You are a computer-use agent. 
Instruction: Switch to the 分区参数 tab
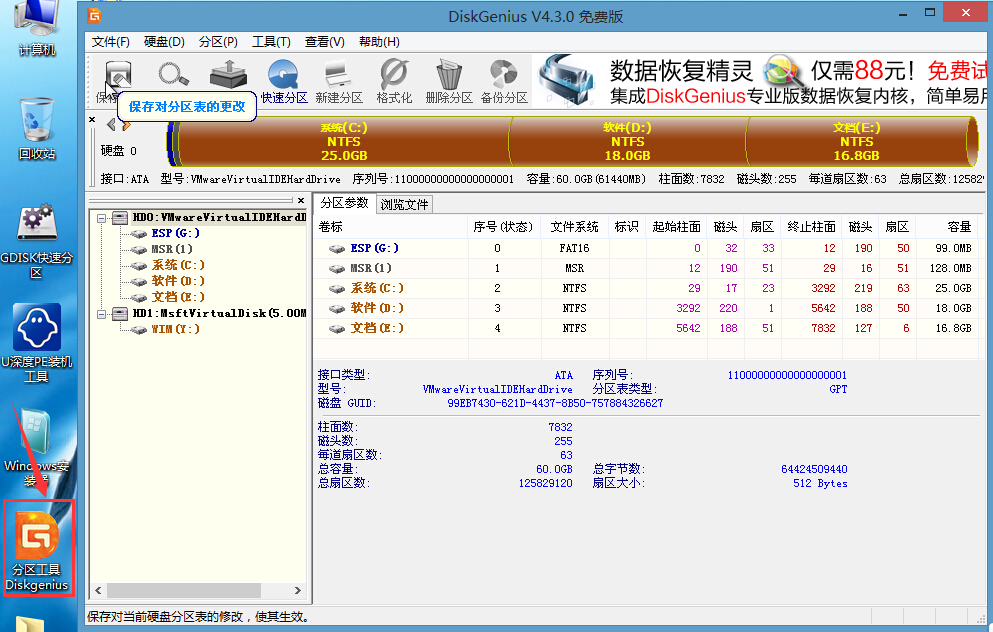pos(345,203)
